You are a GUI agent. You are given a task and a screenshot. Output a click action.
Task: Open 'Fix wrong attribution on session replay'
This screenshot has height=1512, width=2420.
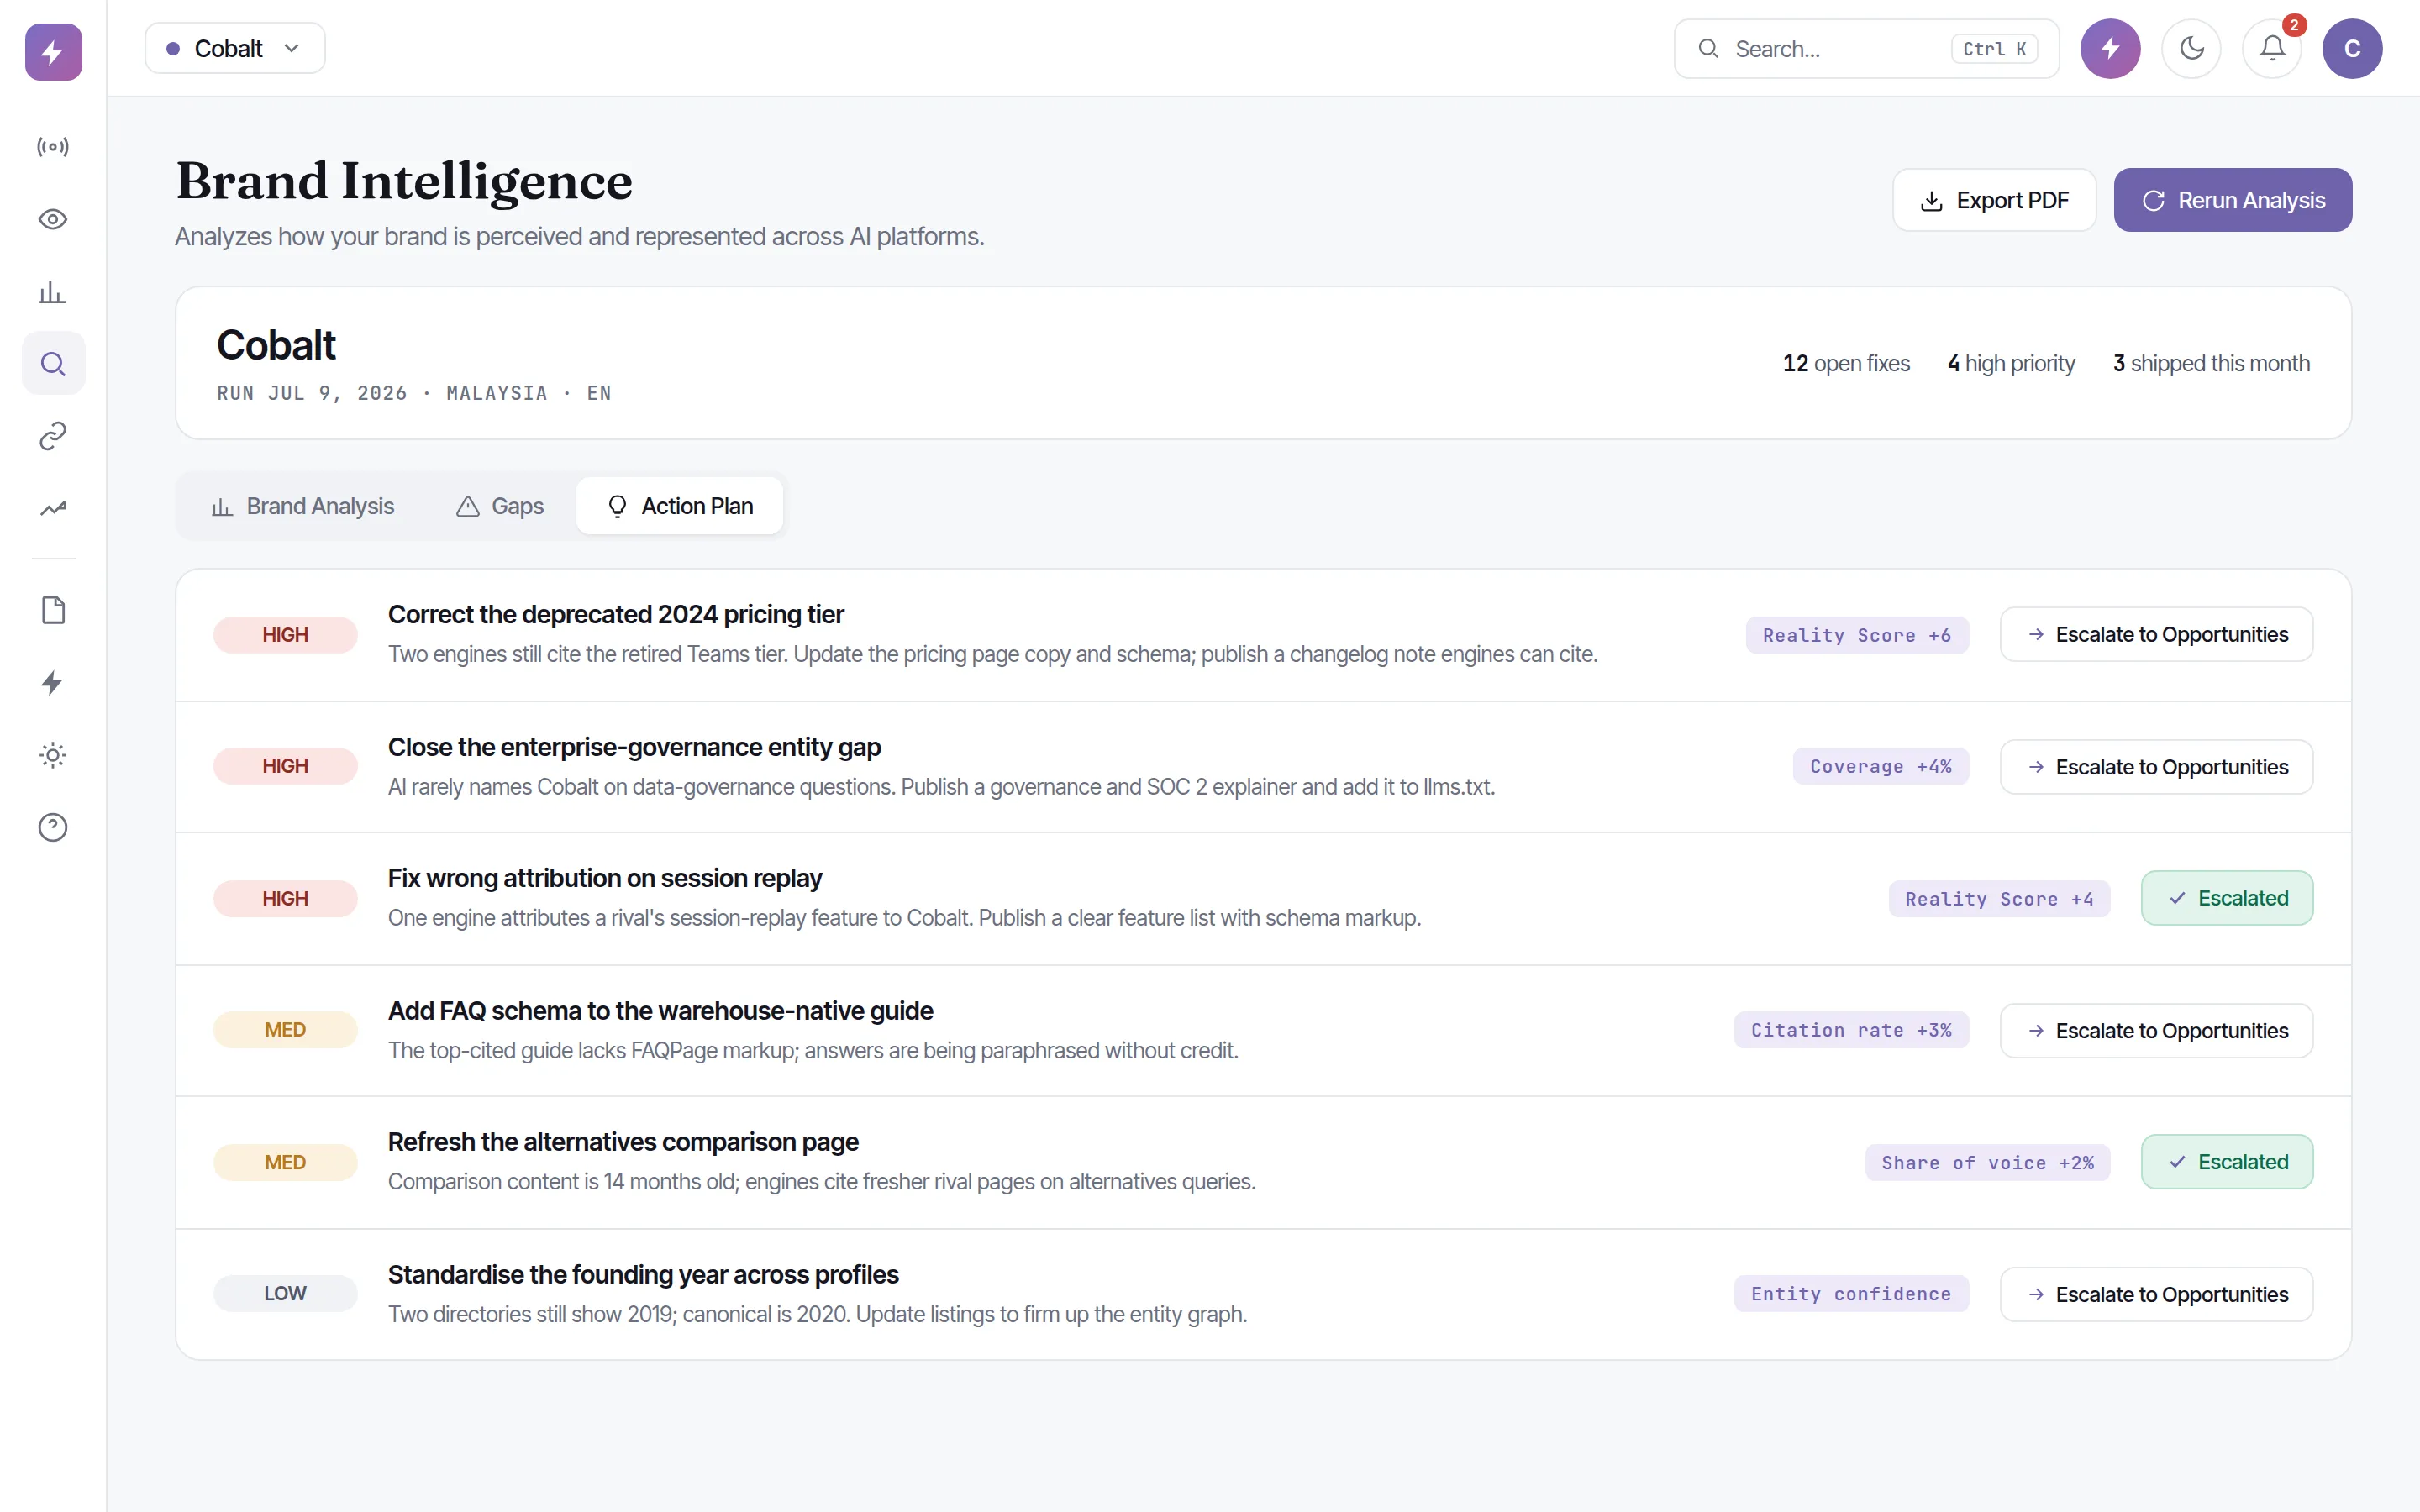(605, 878)
